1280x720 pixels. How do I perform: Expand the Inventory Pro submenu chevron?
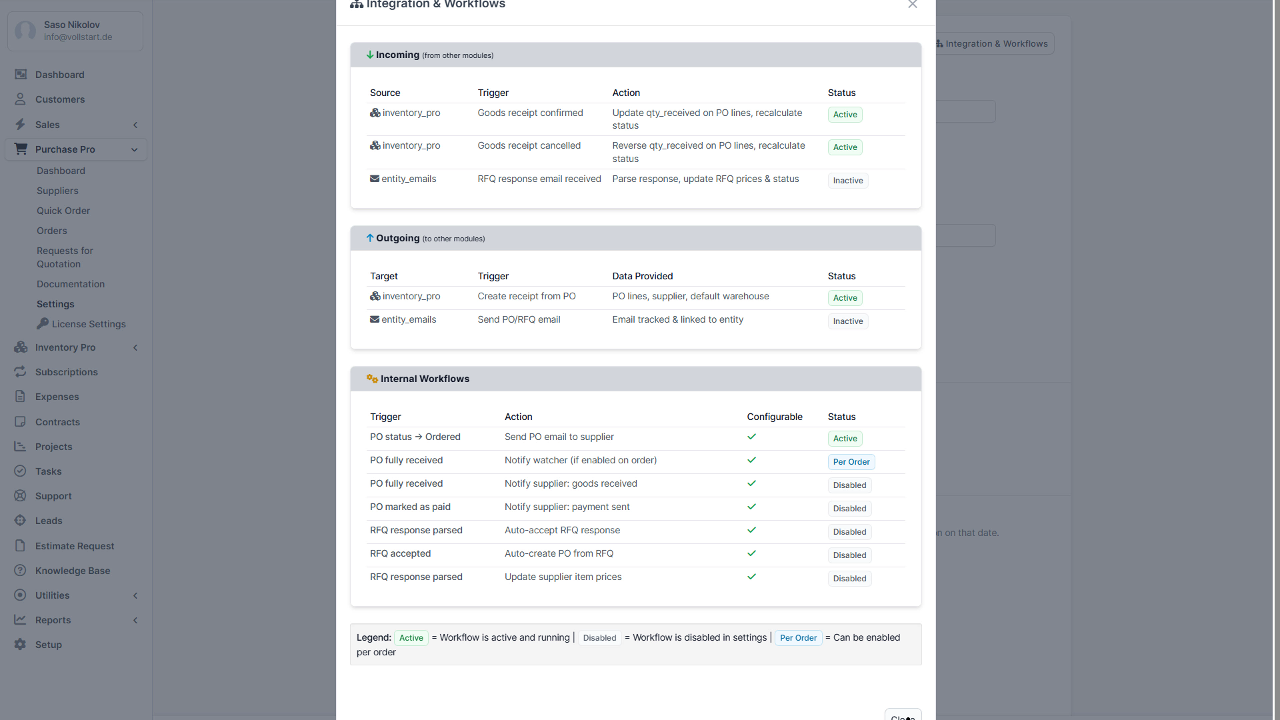tap(135, 348)
